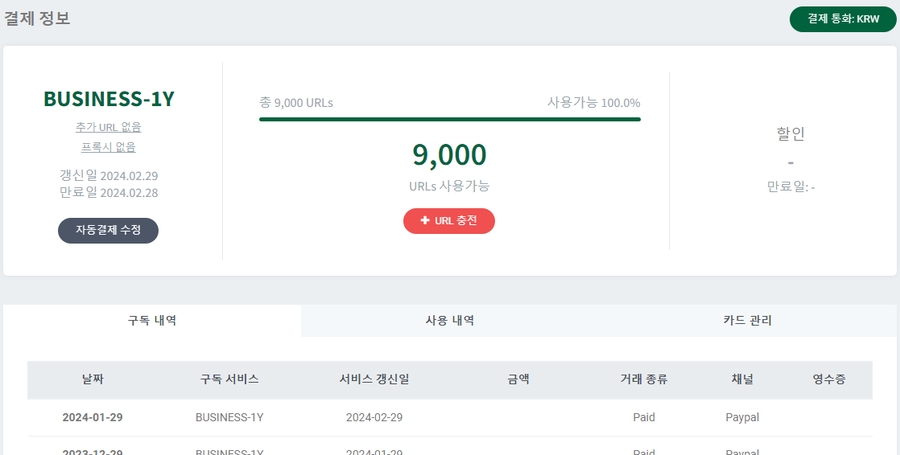The width and height of the screenshot is (900, 455).
Task: Switch to the 사용 내역 tab
Action: (x=450, y=321)
